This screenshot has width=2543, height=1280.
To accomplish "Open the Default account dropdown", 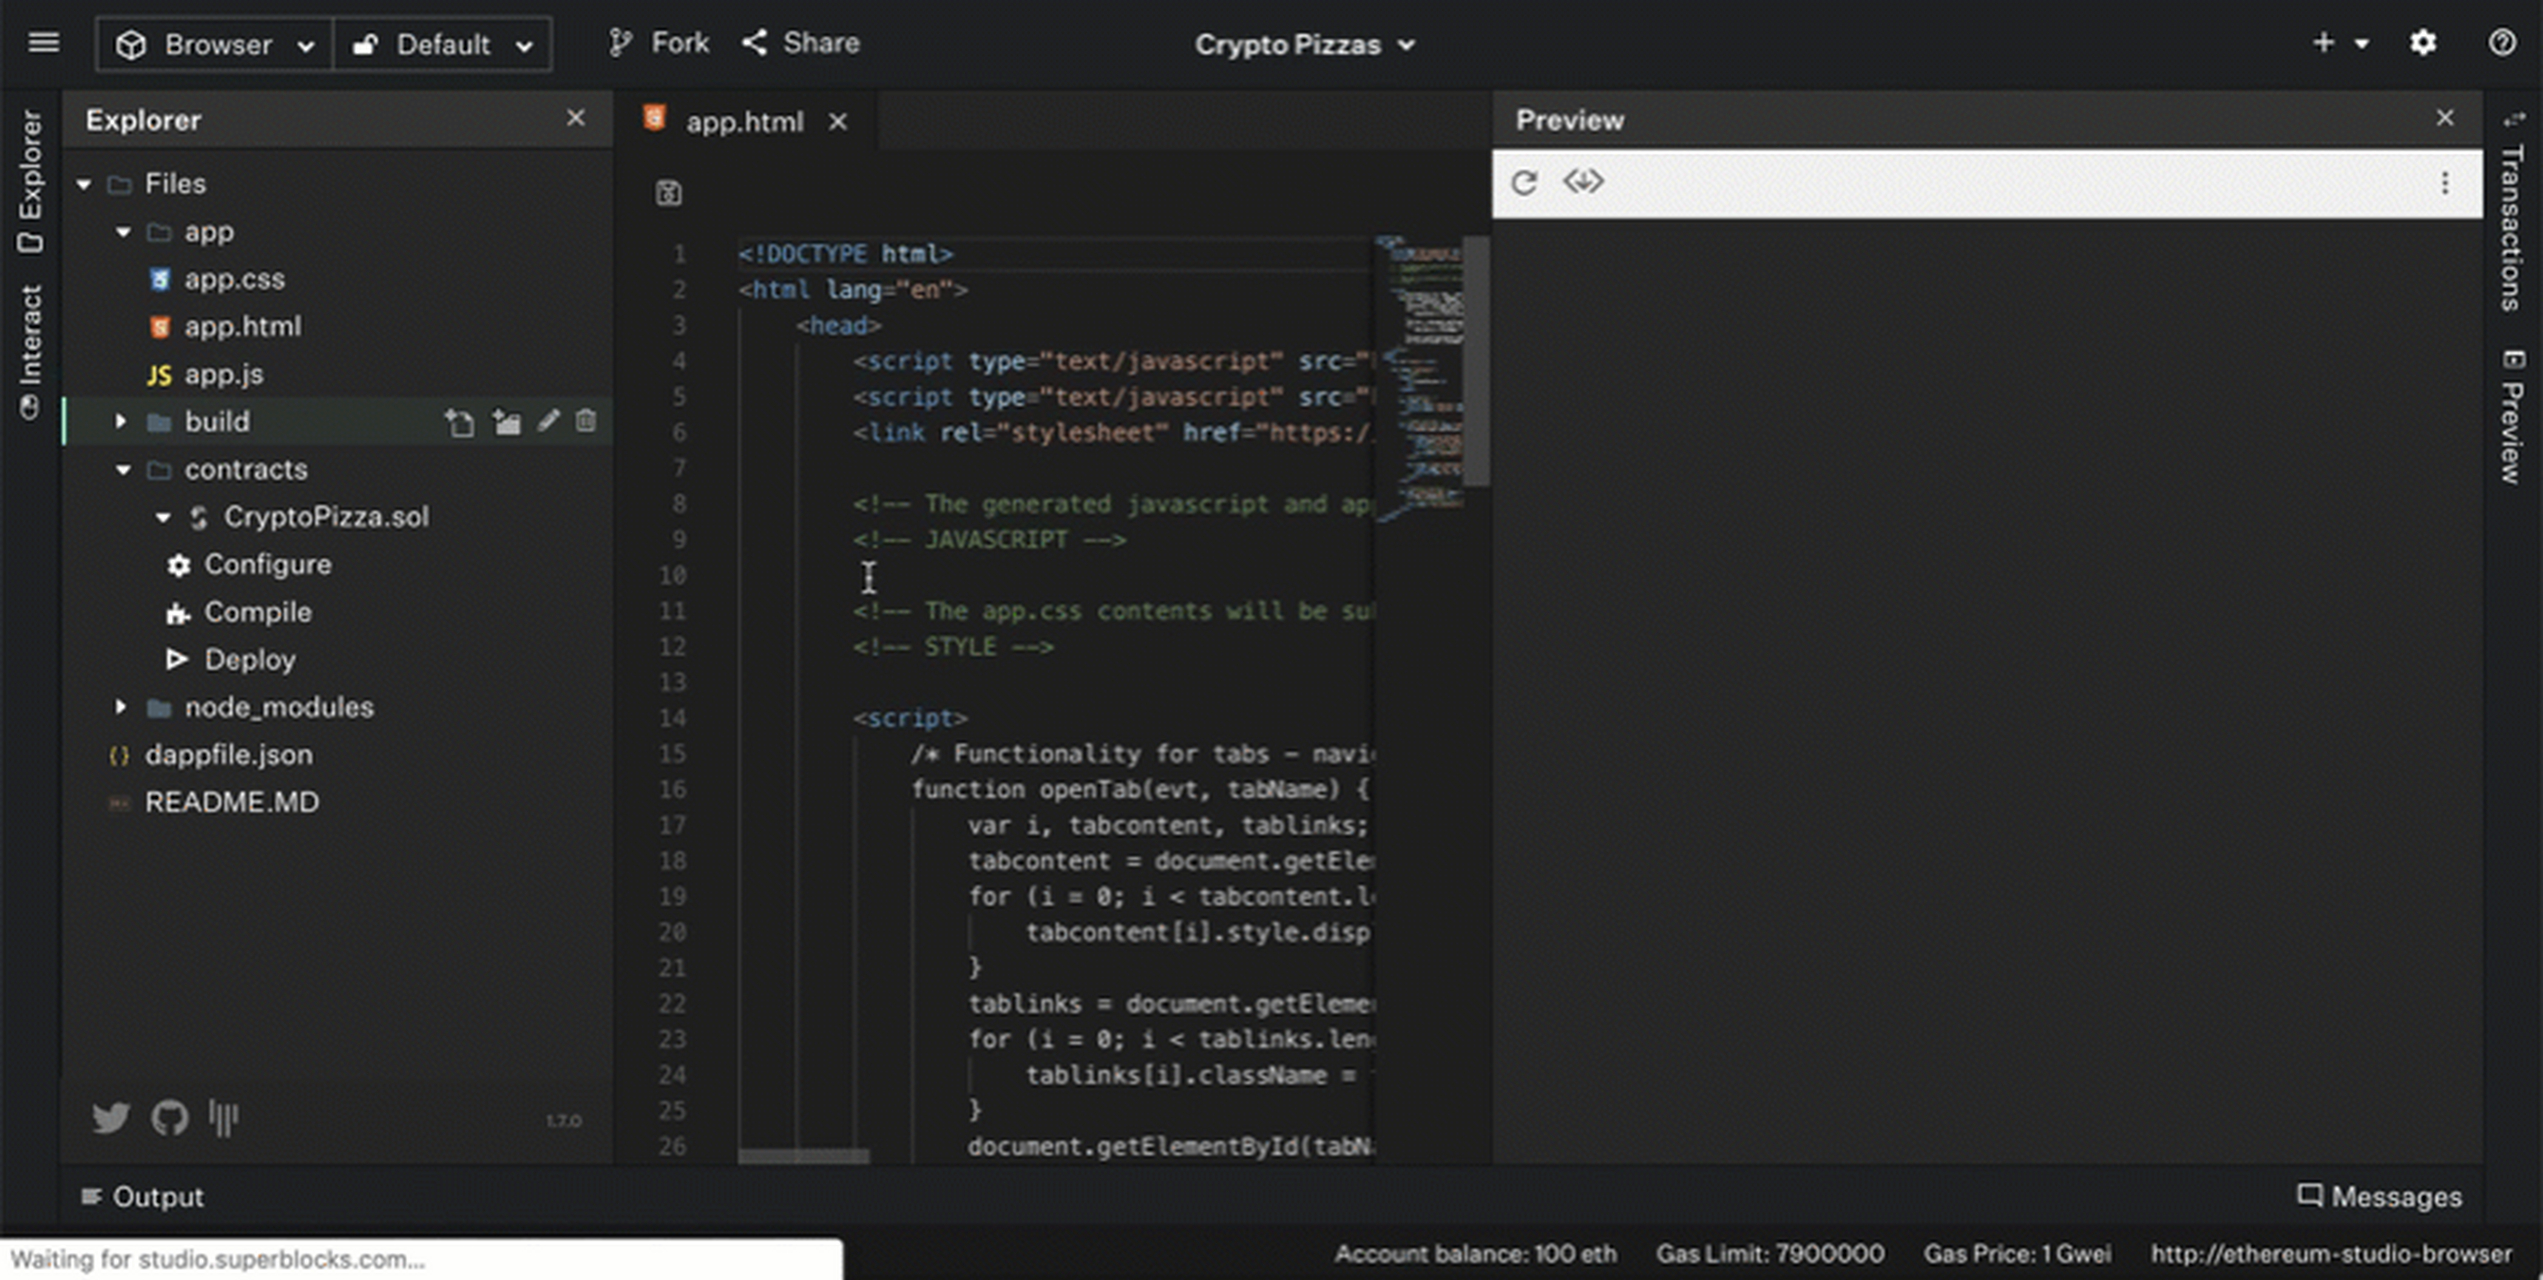I will pyautogui.click(x=443, y=44).
